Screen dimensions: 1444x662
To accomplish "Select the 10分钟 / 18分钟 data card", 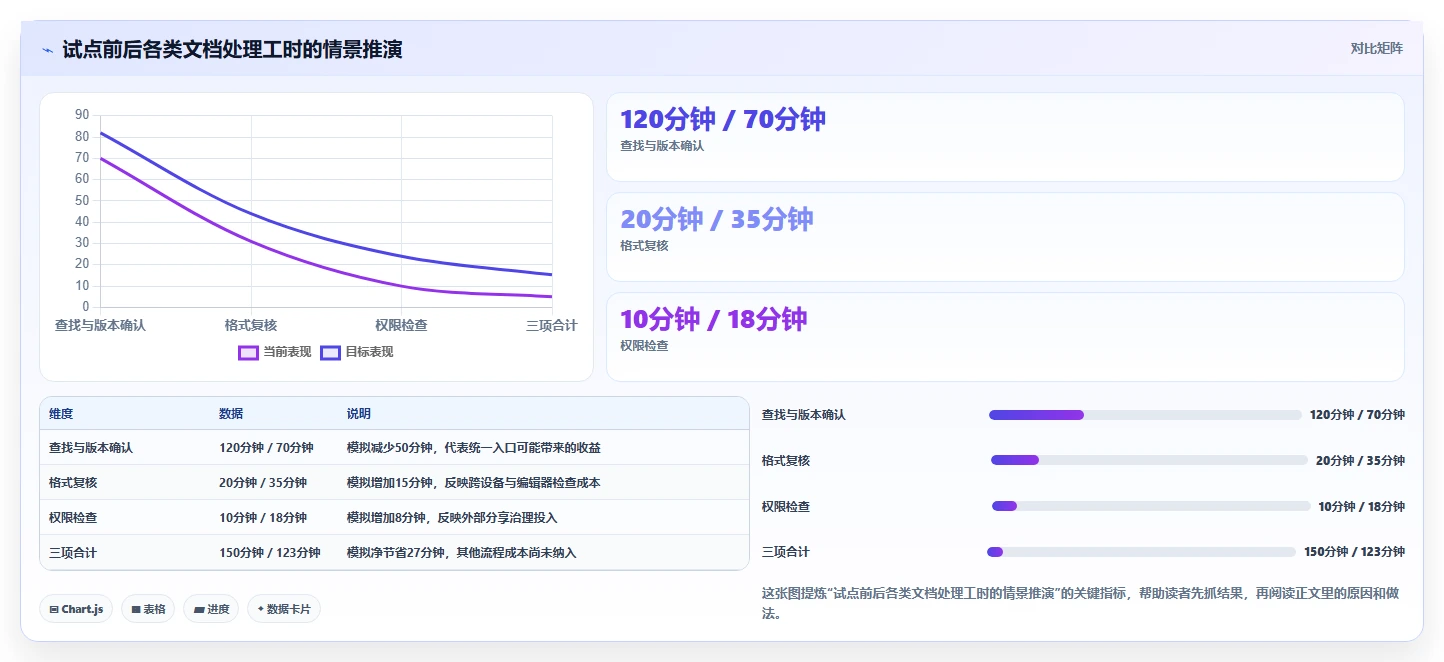I will pyautogui.click(x=1005, y=337).
